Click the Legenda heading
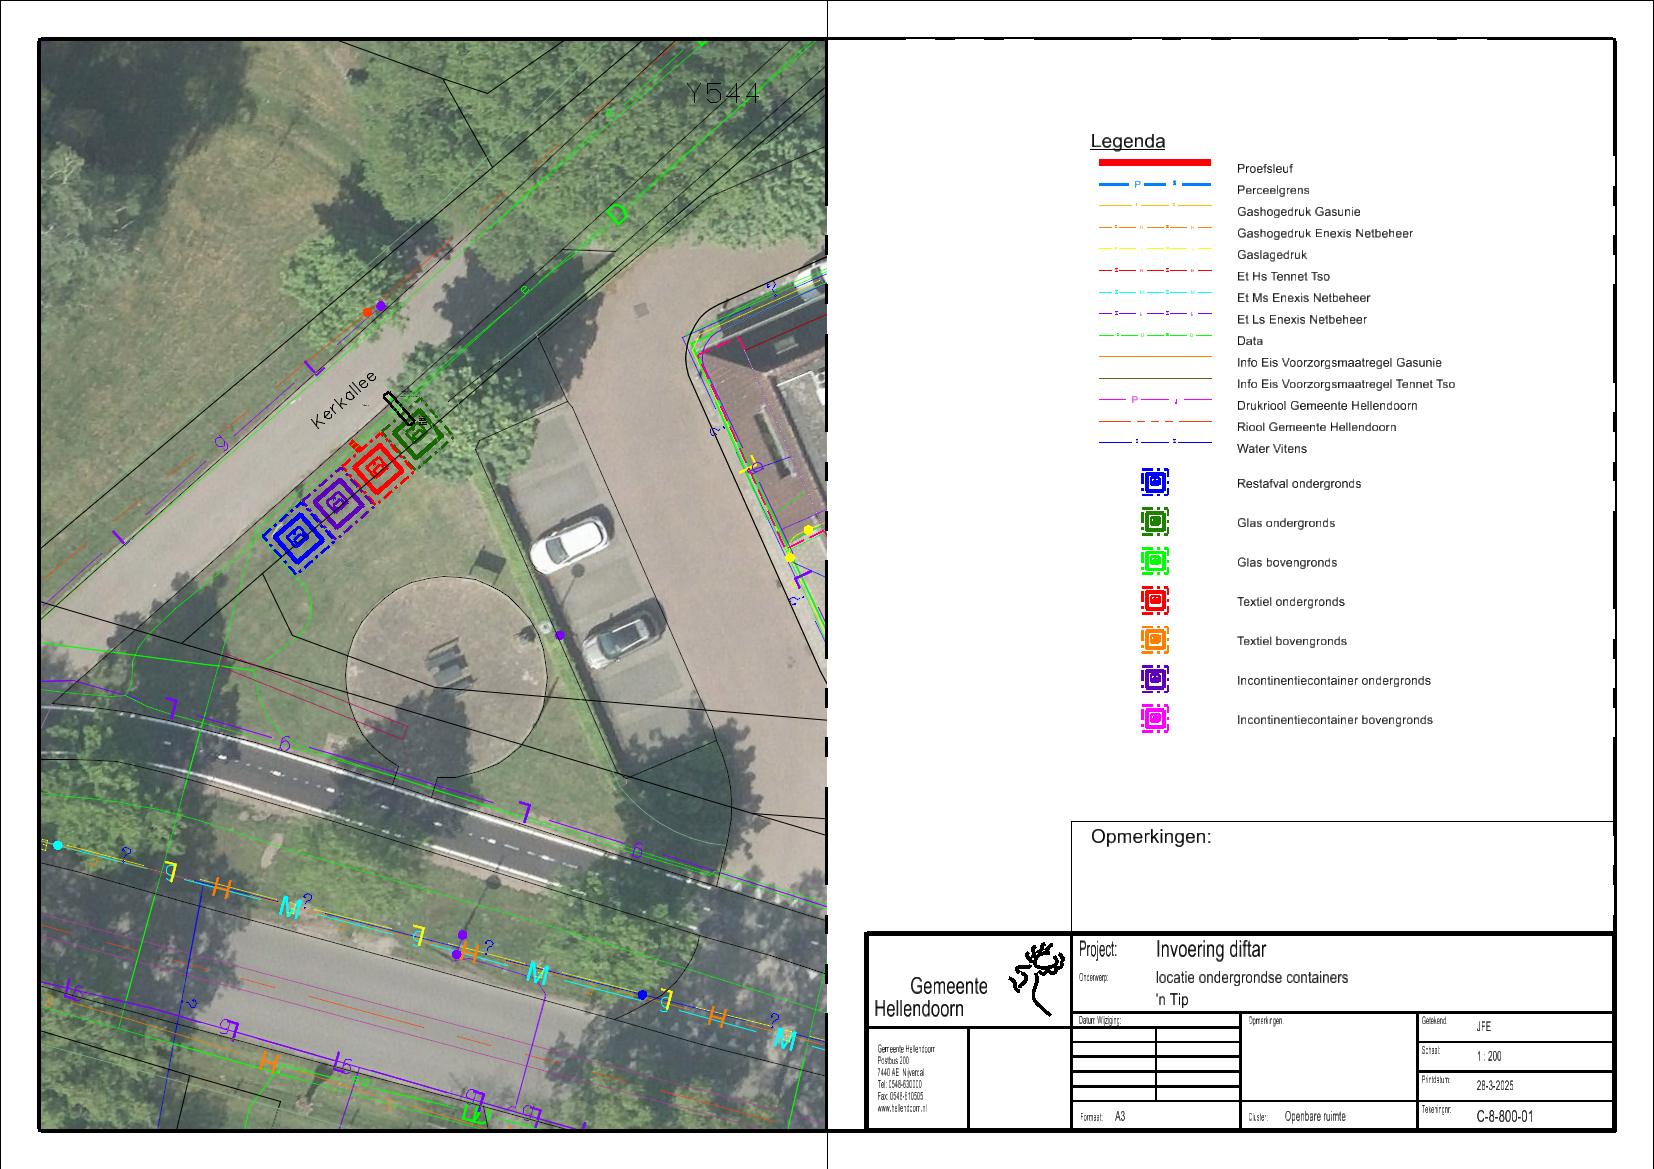1654x1169 pixels. 1127,142
